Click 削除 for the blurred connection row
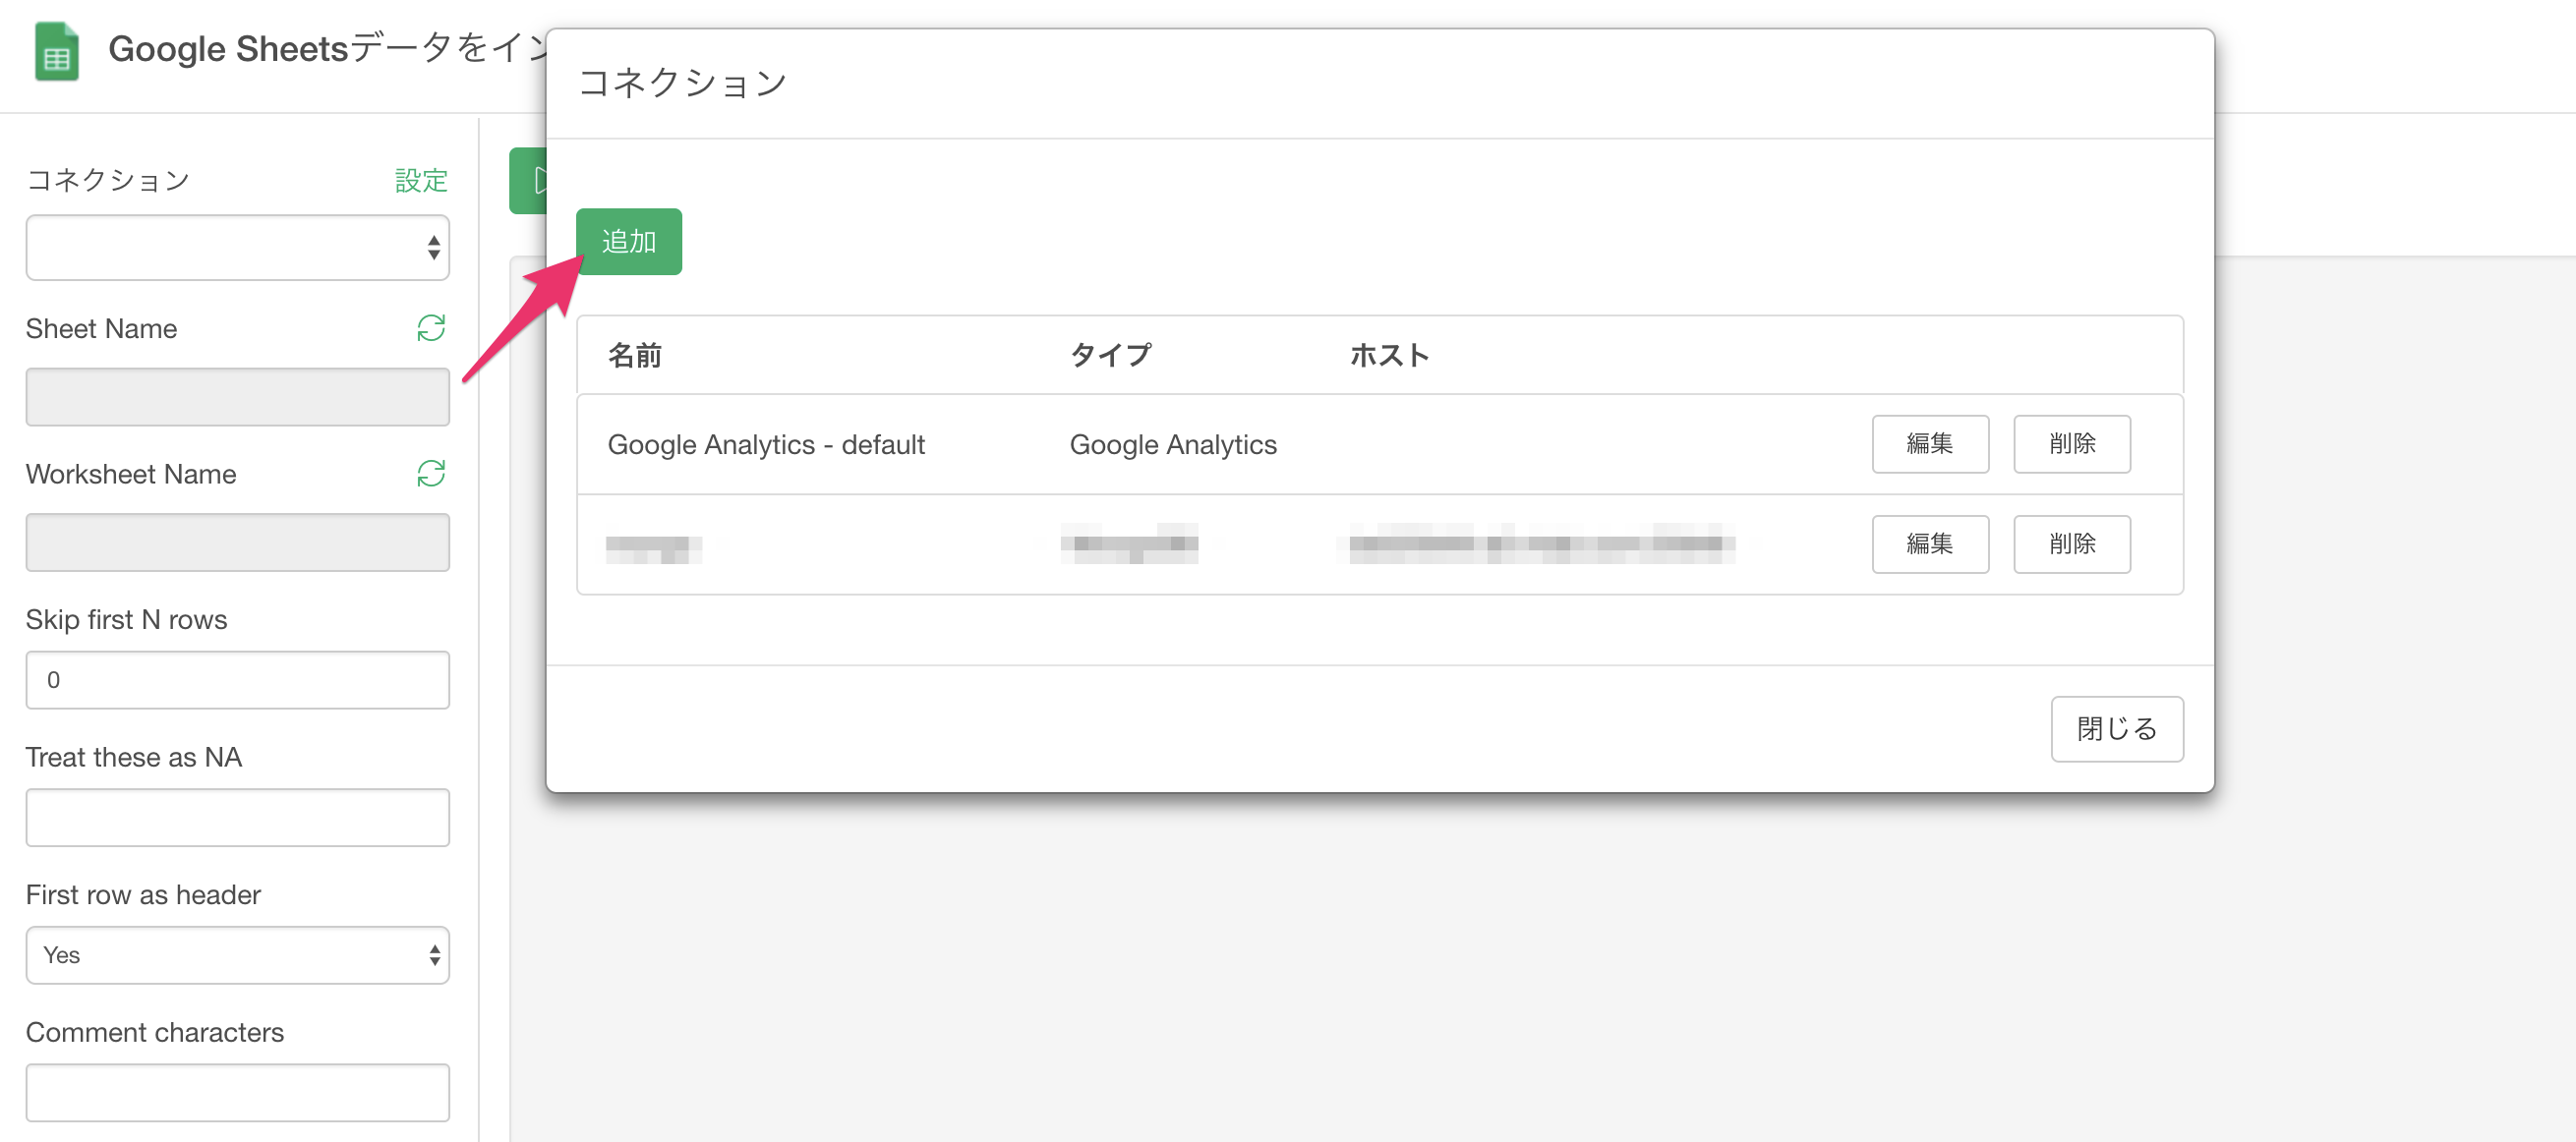The image size is (2576, 1142). pos(2072,544)
